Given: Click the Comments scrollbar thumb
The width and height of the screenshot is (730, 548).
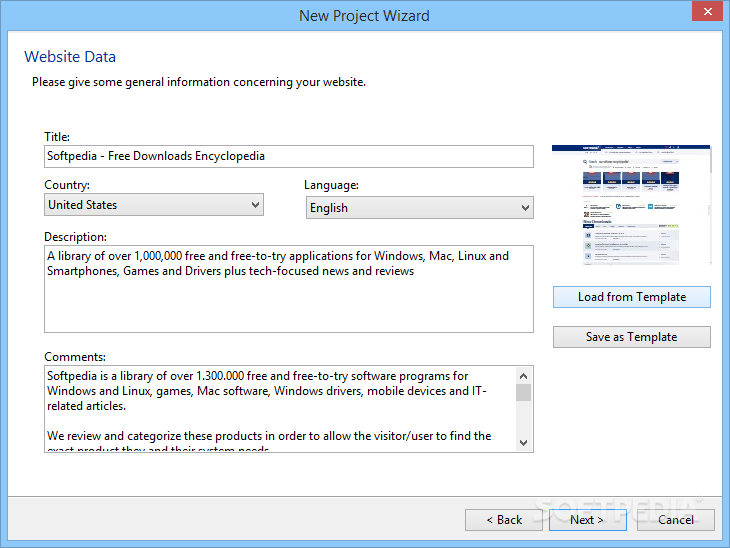Looking at the screenshot, I should (523, 392).
